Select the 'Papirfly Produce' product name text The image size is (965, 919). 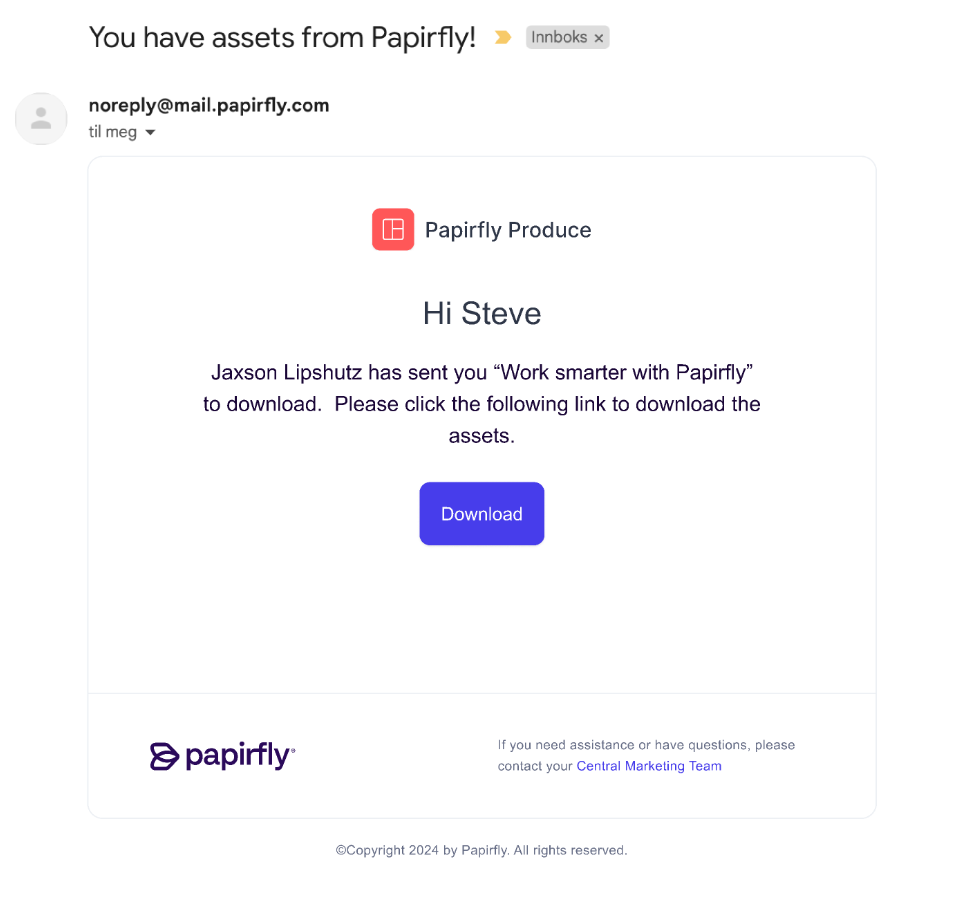[508, 230]
